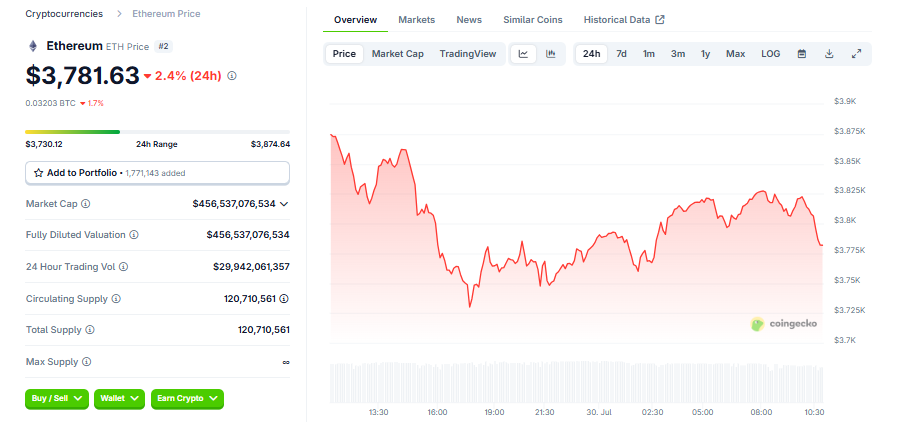
Task: Click the volume bars below chart
Action: pyautogui.click(x=576, y=382)
